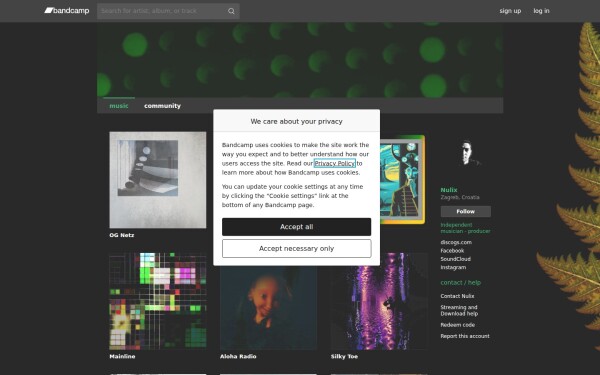The height and width of the screenshot is (375, 600).
Task: Click the Mainline album title
Action: click(x=122, y=356)
